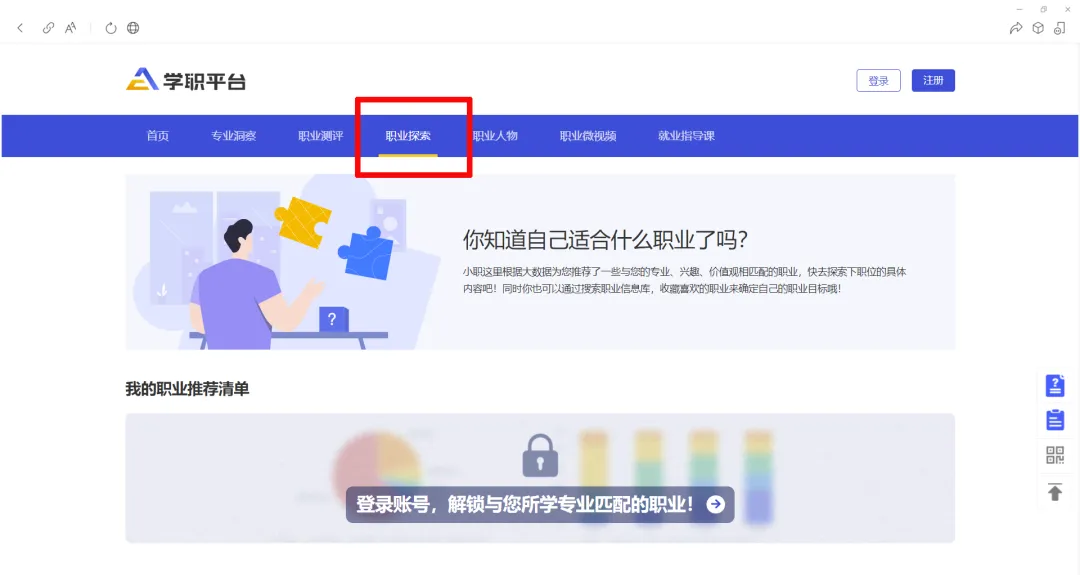Open the 职业微视频 tab
Image resolution: width=1080 pixels, height=575 pixels.
(588, 136)
